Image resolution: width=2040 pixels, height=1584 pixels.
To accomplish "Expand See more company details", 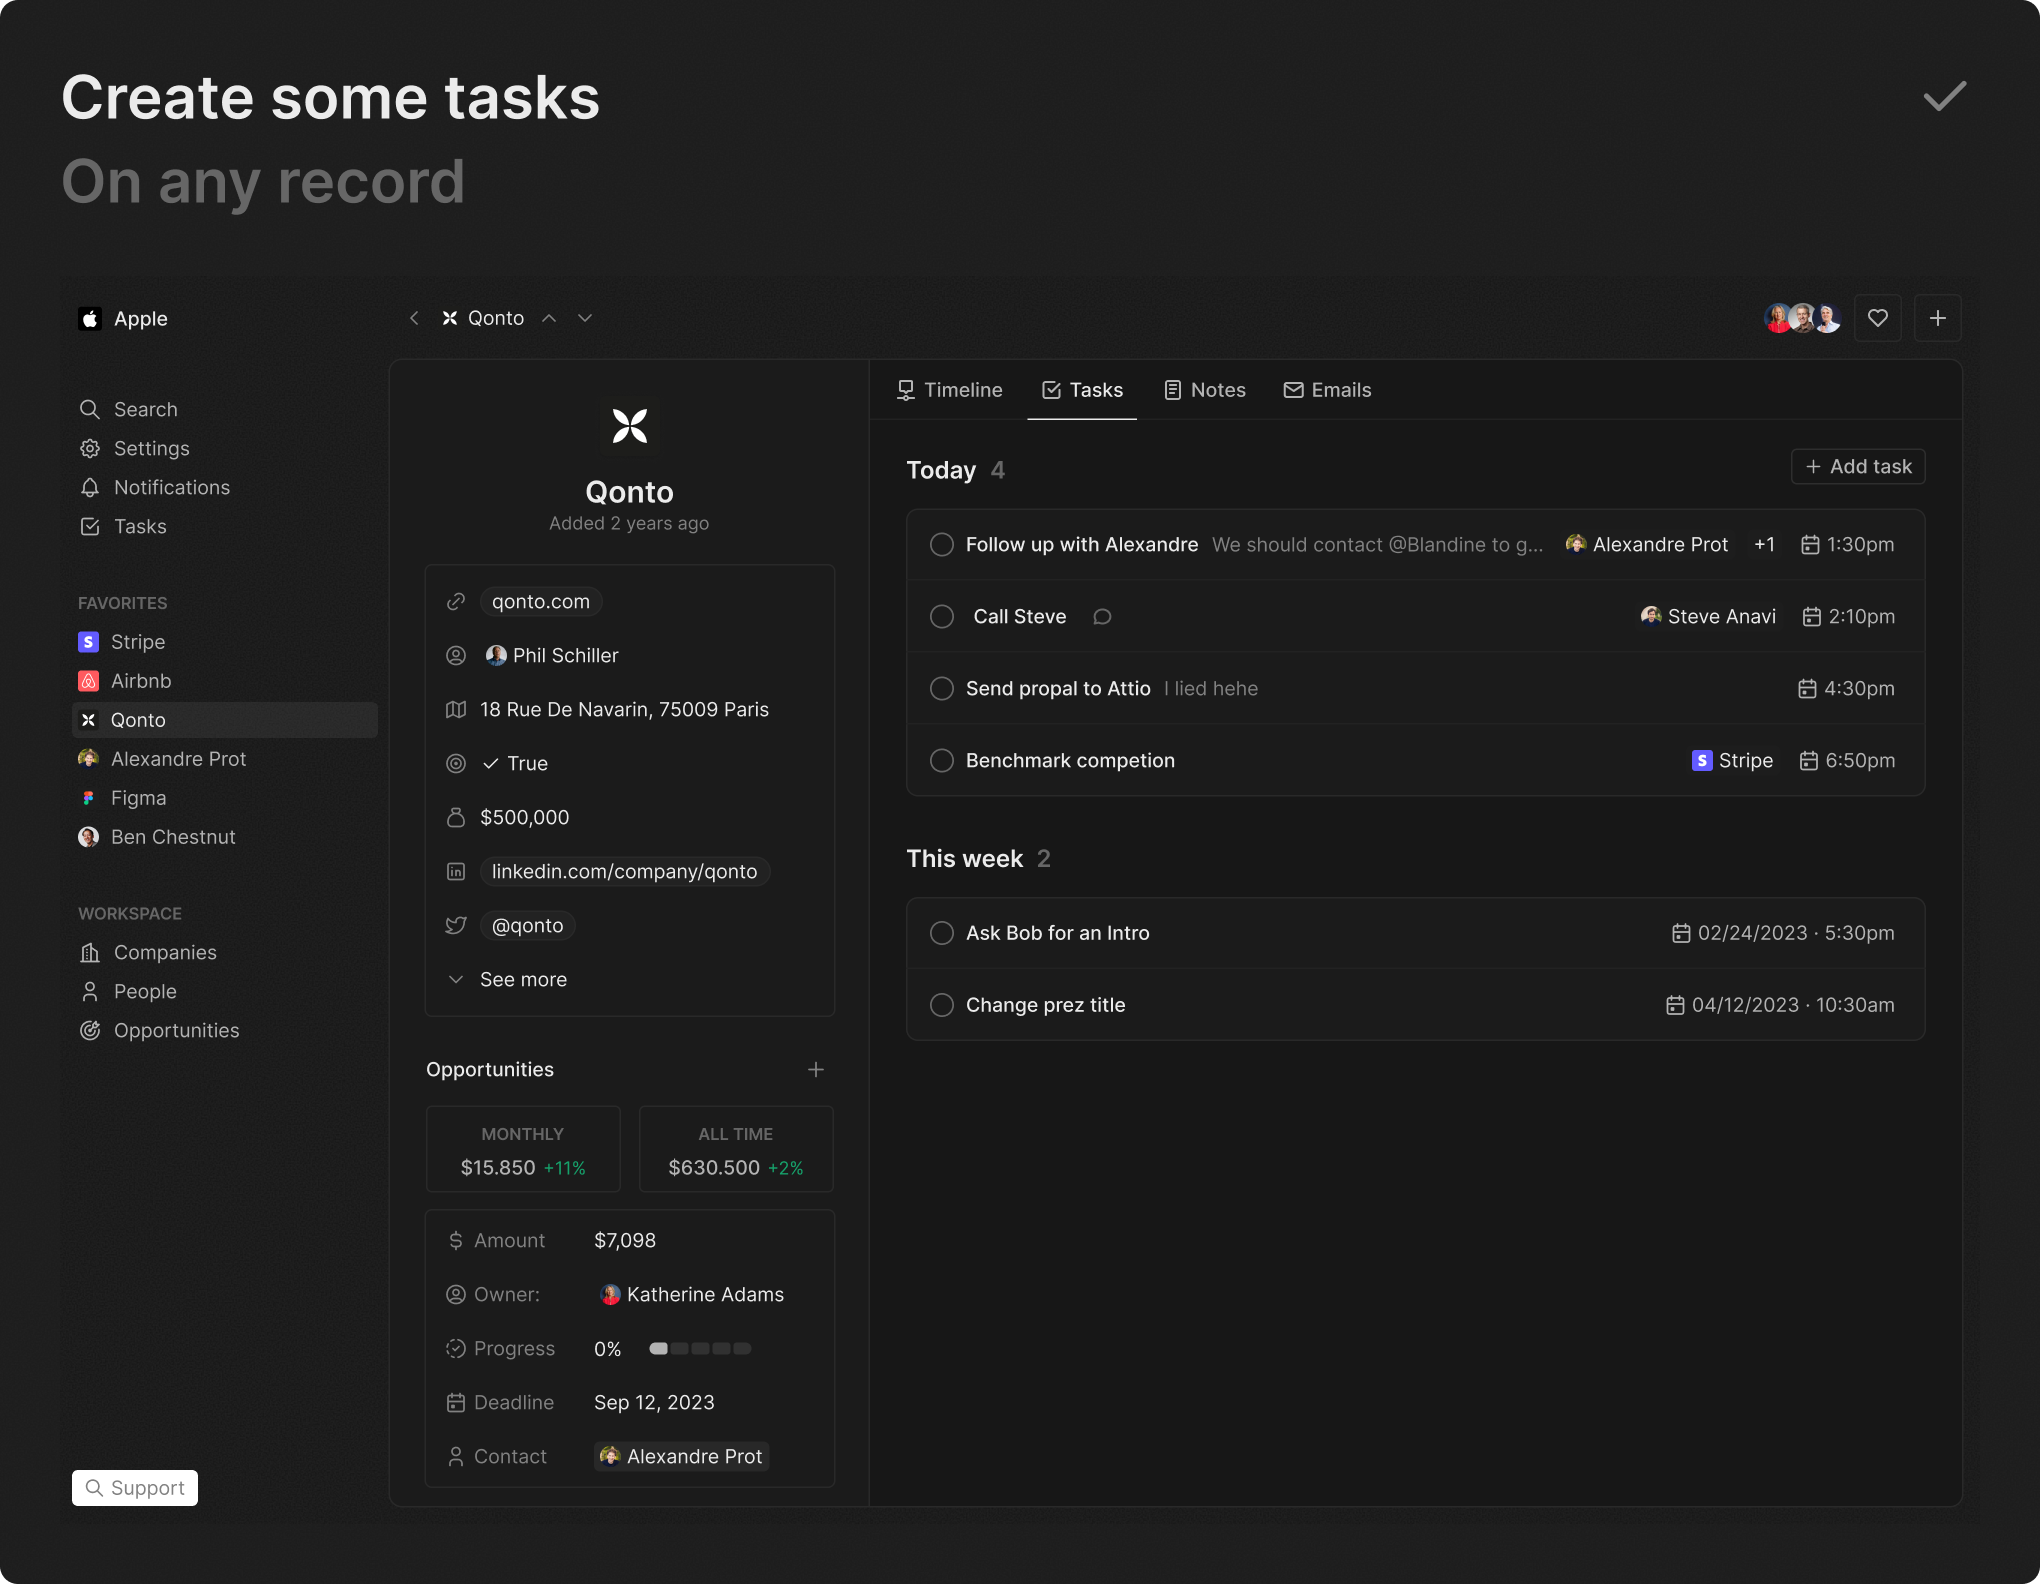I will point(522,980).
